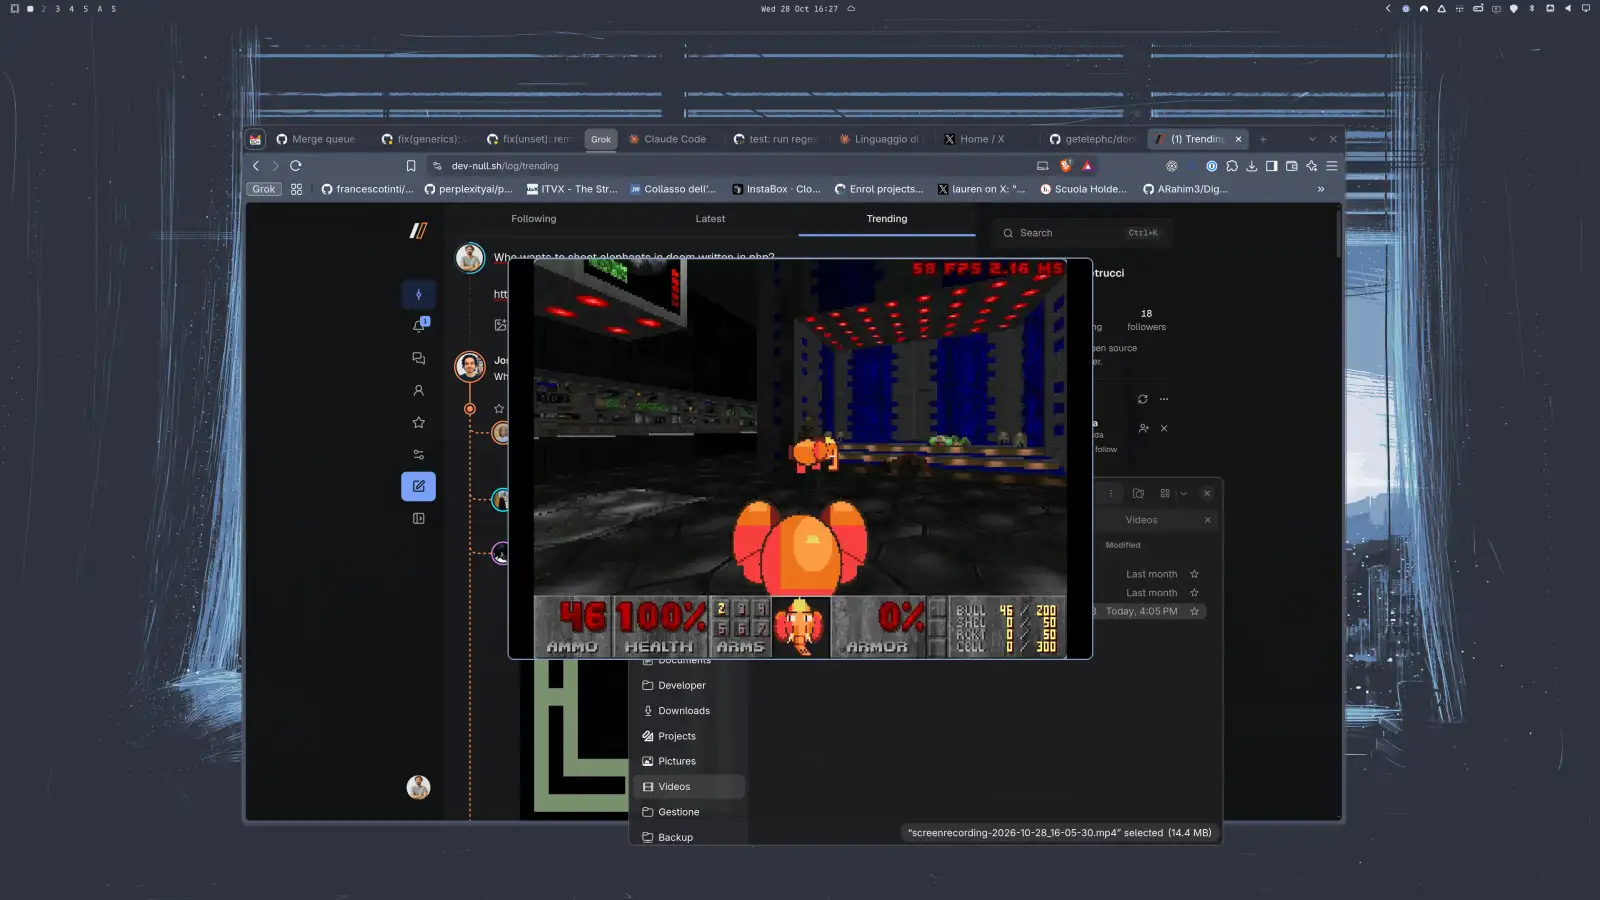Open the notifications bell in the sidebar
The height and width of the screenshot is (900, 1600).
[419, 326]
